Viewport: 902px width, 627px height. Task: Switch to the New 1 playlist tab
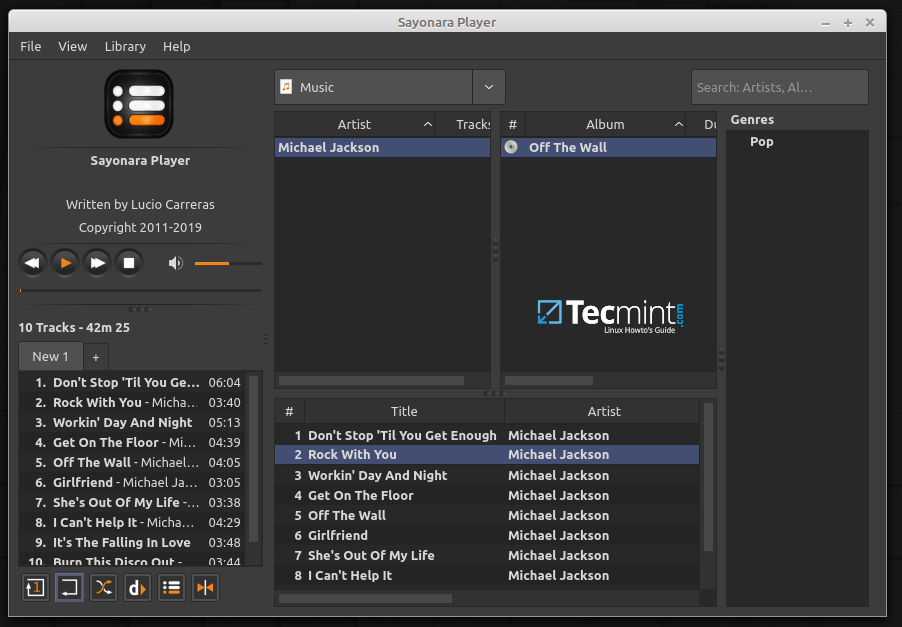(51, 356)
